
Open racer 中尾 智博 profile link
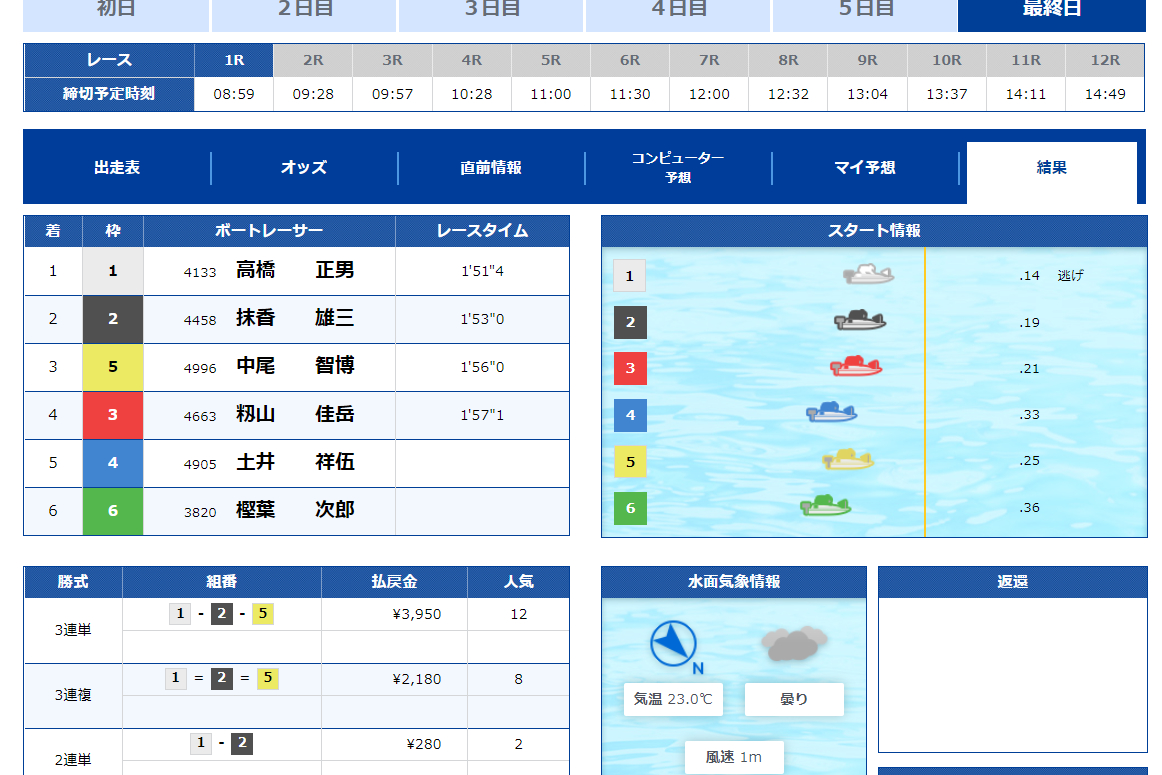point(295,366)
